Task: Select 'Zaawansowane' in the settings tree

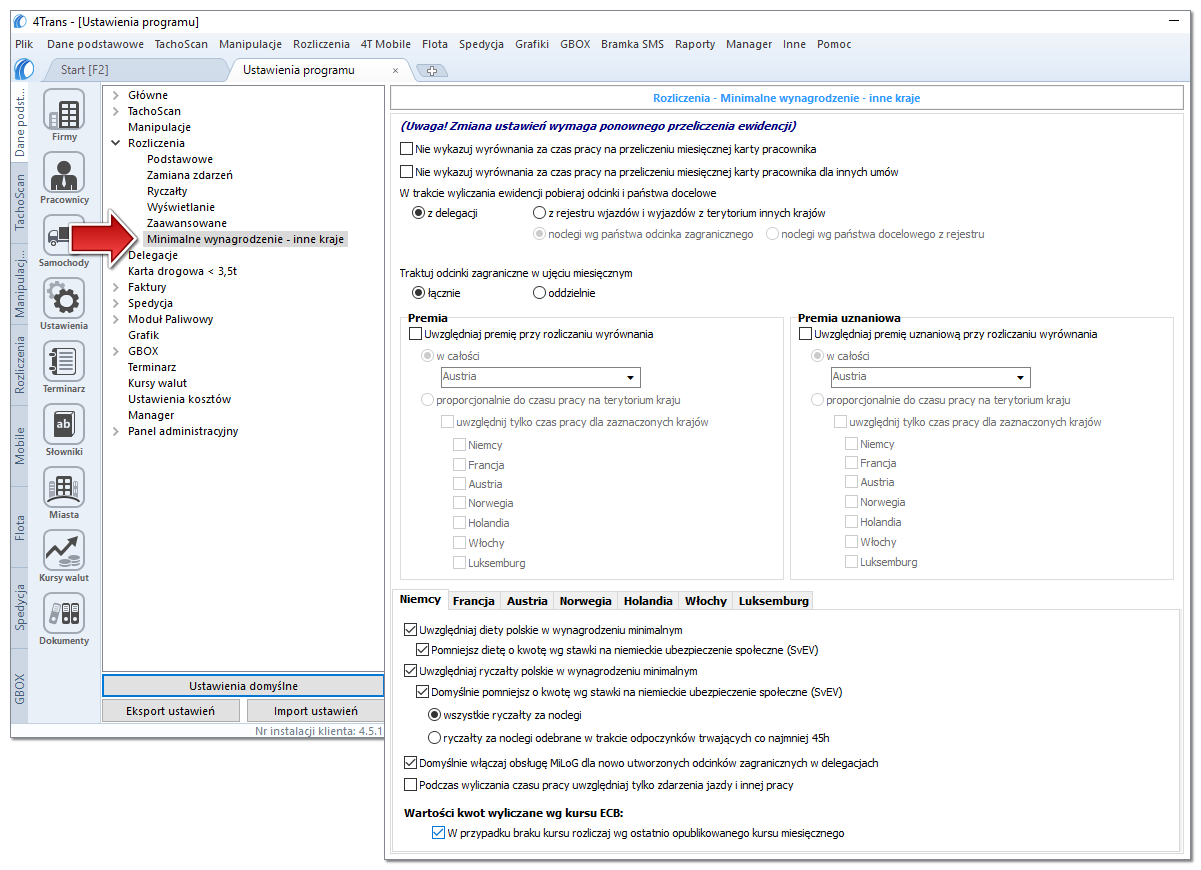Action: pyautogui.click(x=186, y=223)
